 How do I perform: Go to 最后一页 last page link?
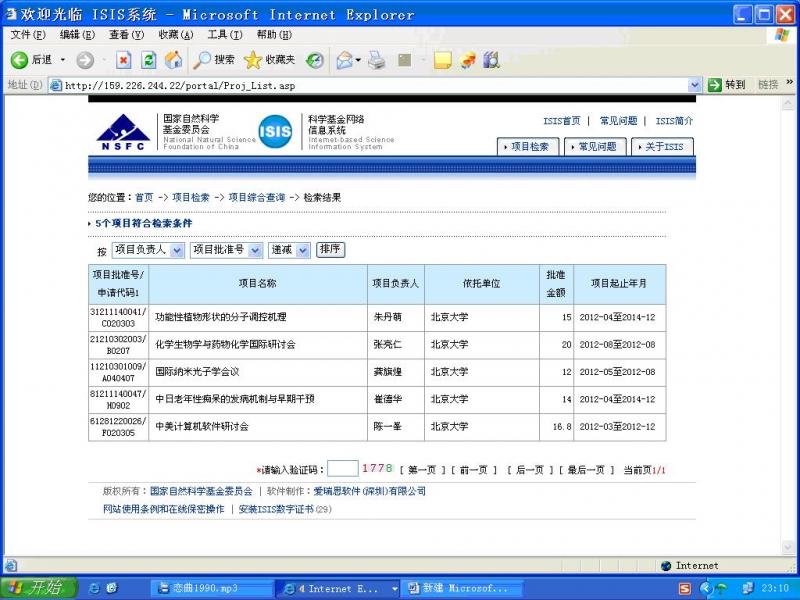coord(586,470)
